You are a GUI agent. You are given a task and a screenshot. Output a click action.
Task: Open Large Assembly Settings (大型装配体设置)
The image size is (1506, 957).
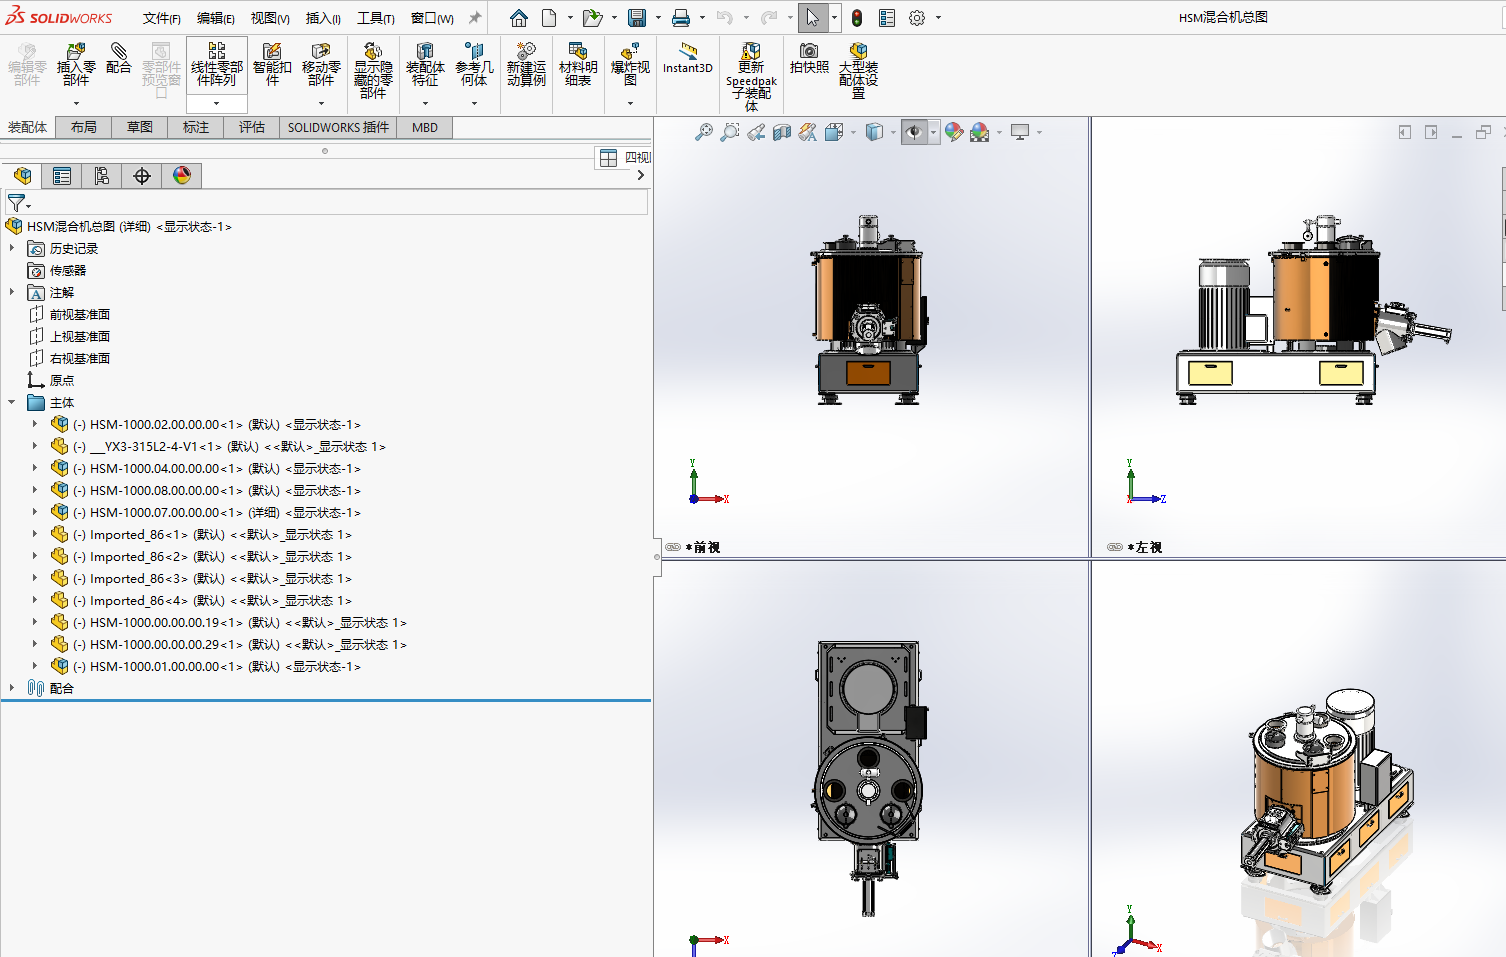click(858, 70)
